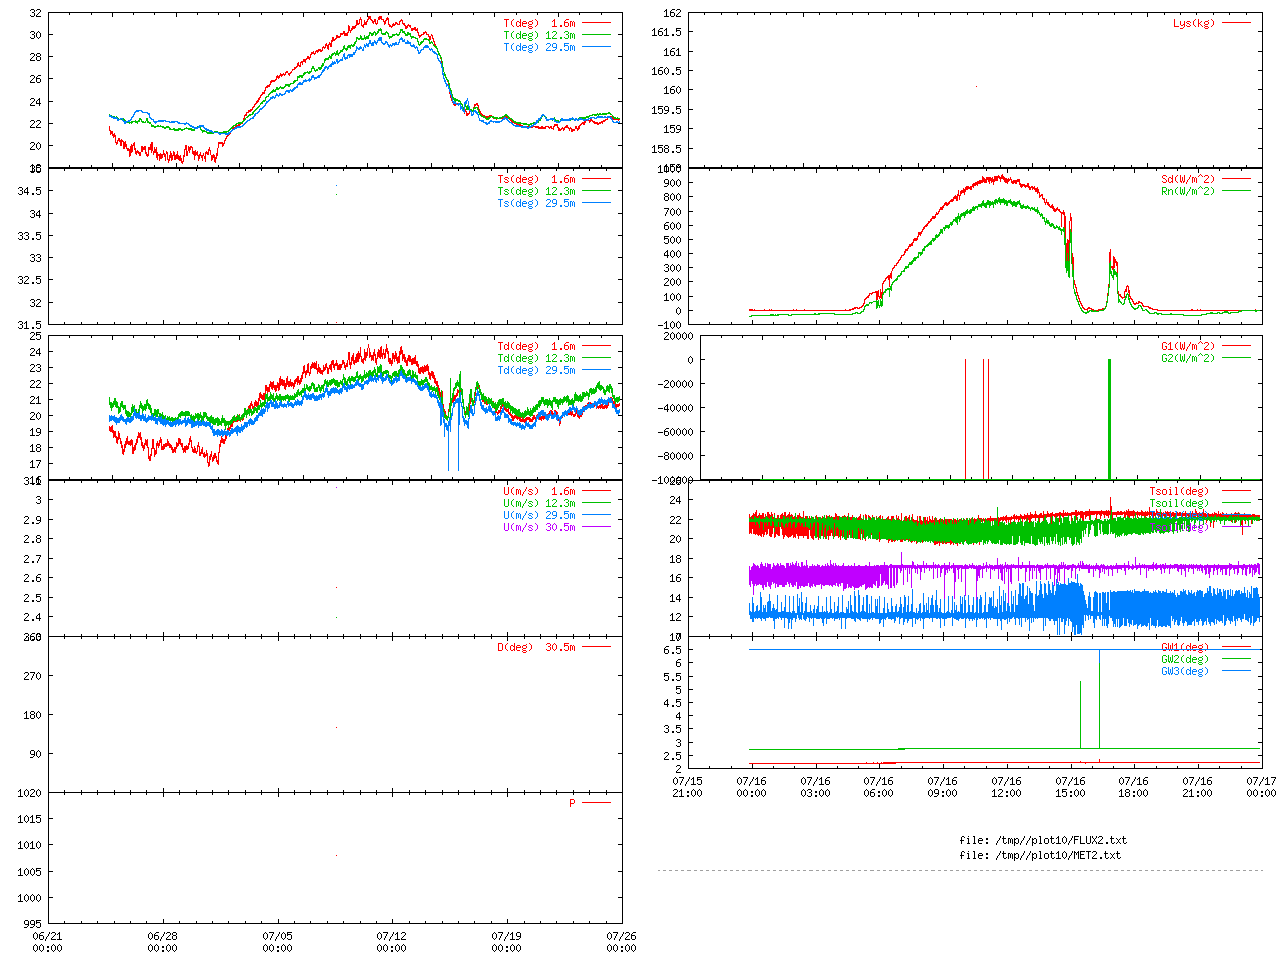
Task: Click the '07/16 15:00' time axis label
Action: (1070, 788)
